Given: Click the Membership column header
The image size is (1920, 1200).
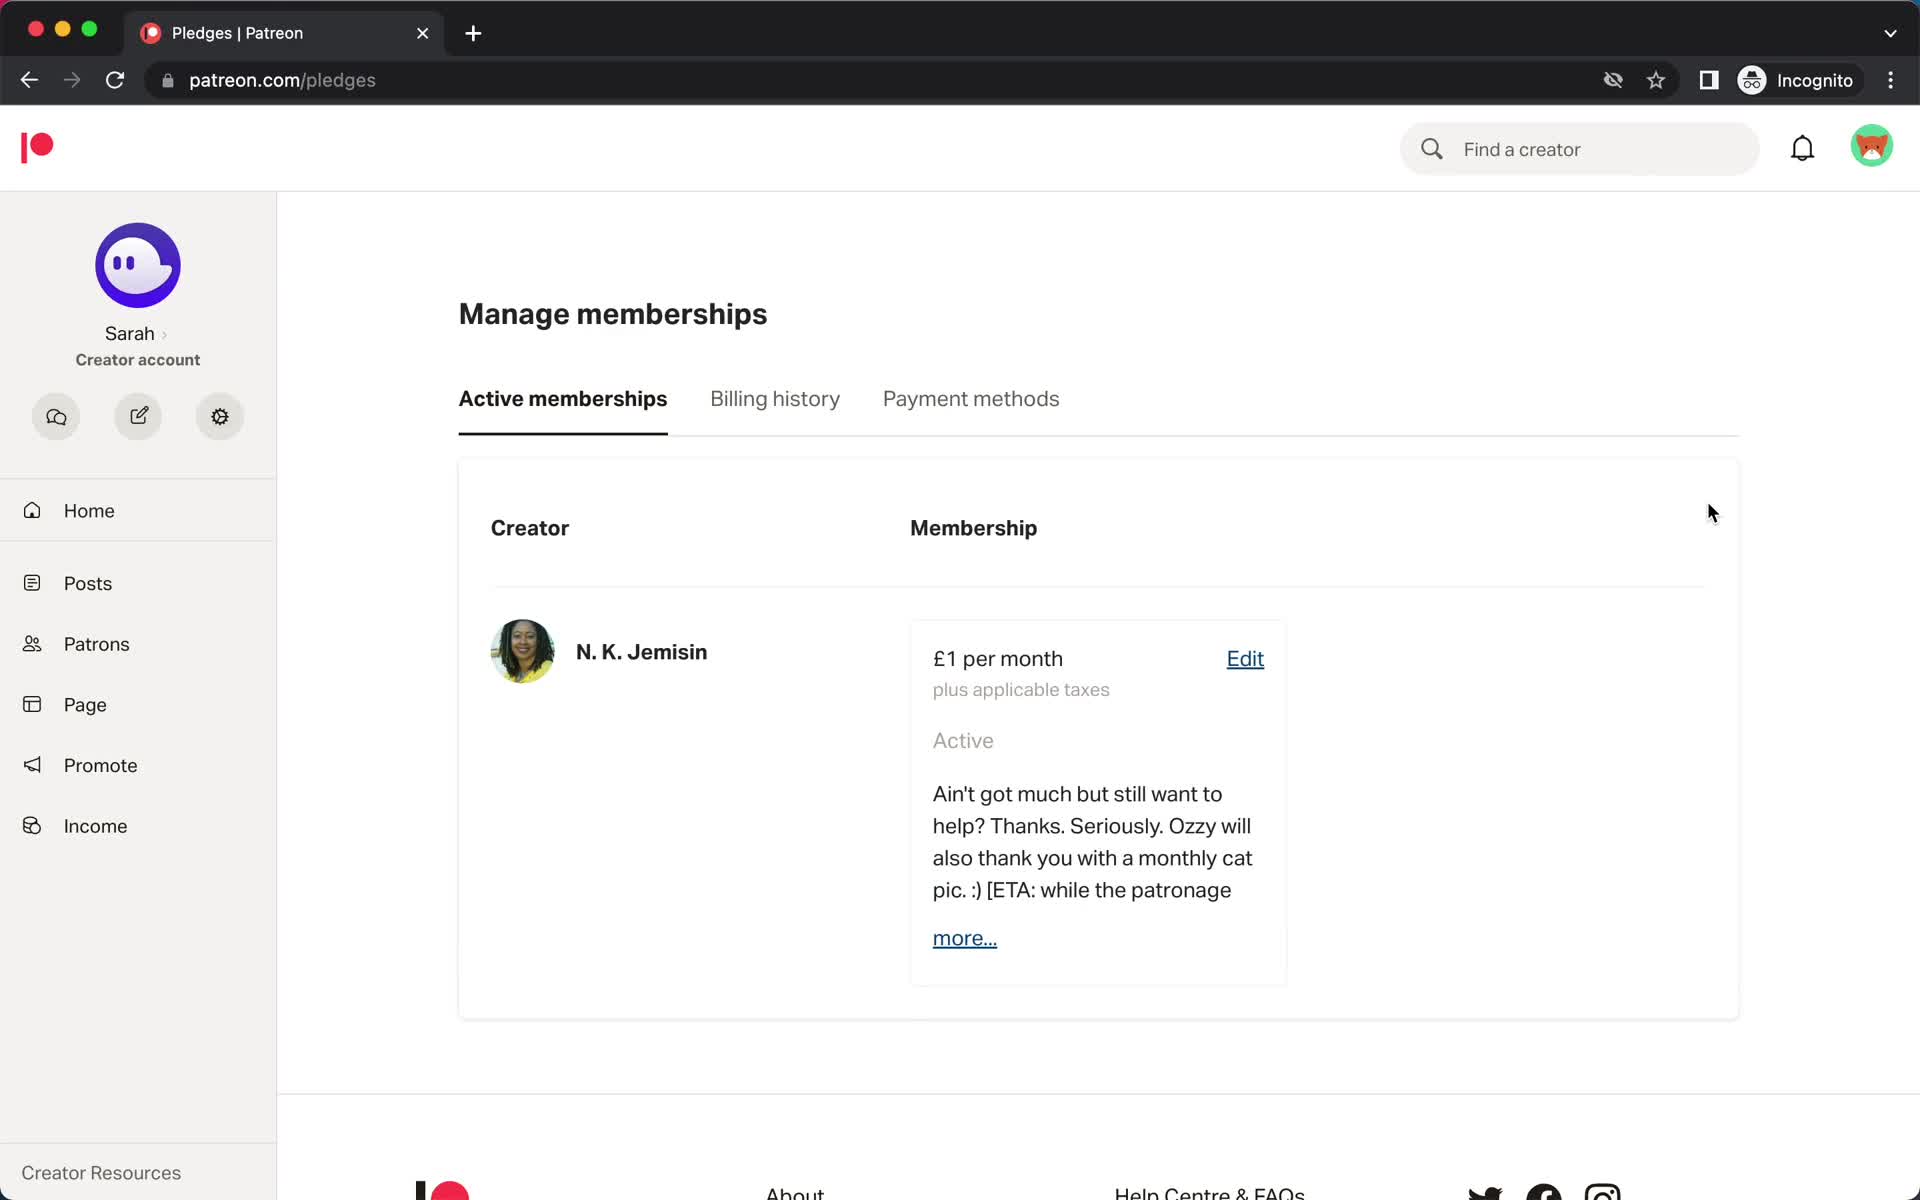Looking at the screenshot, I should click(973, 528).
